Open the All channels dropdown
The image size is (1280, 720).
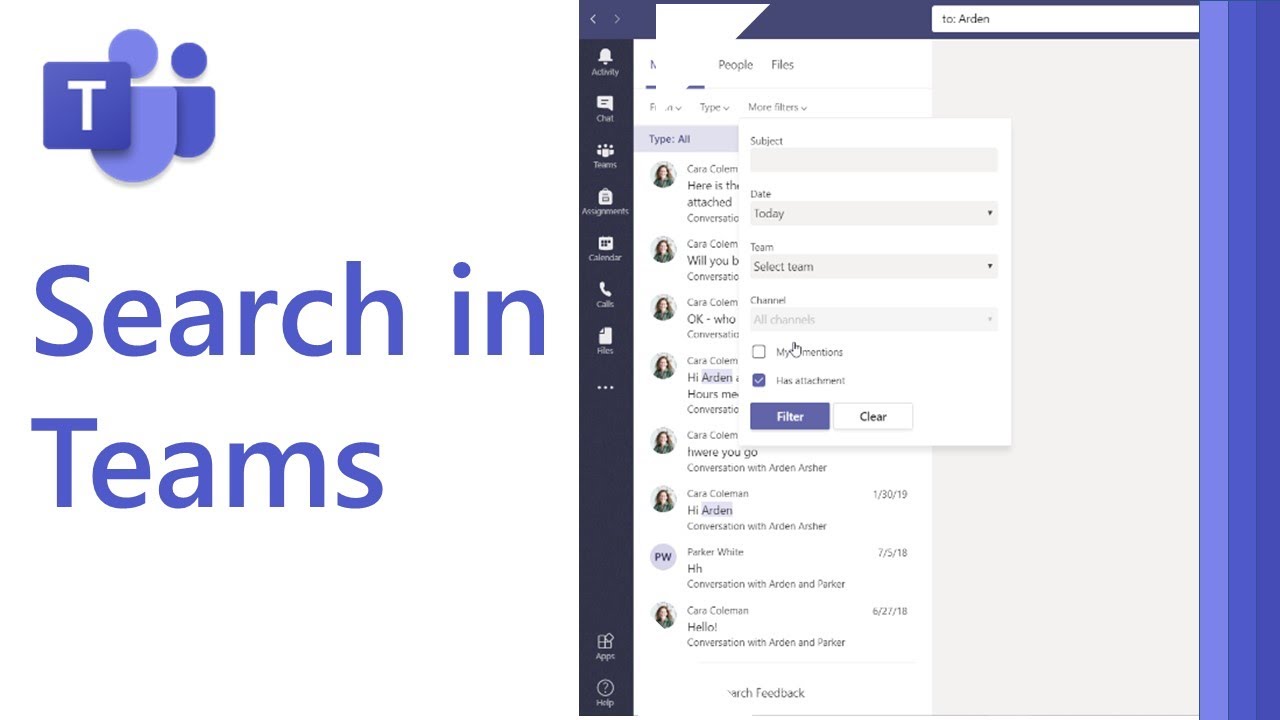click(x=874, y=319)
